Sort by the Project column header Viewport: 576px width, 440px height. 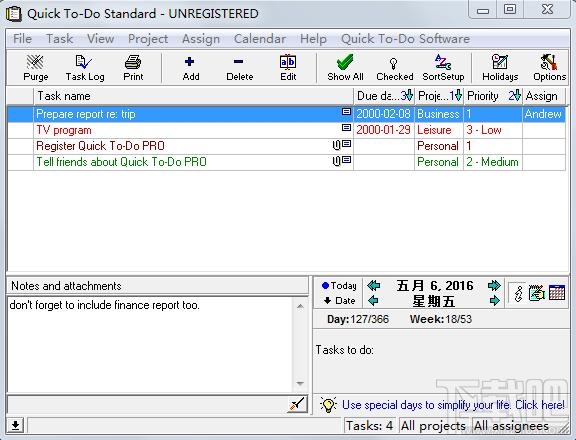tap(439, 96)
